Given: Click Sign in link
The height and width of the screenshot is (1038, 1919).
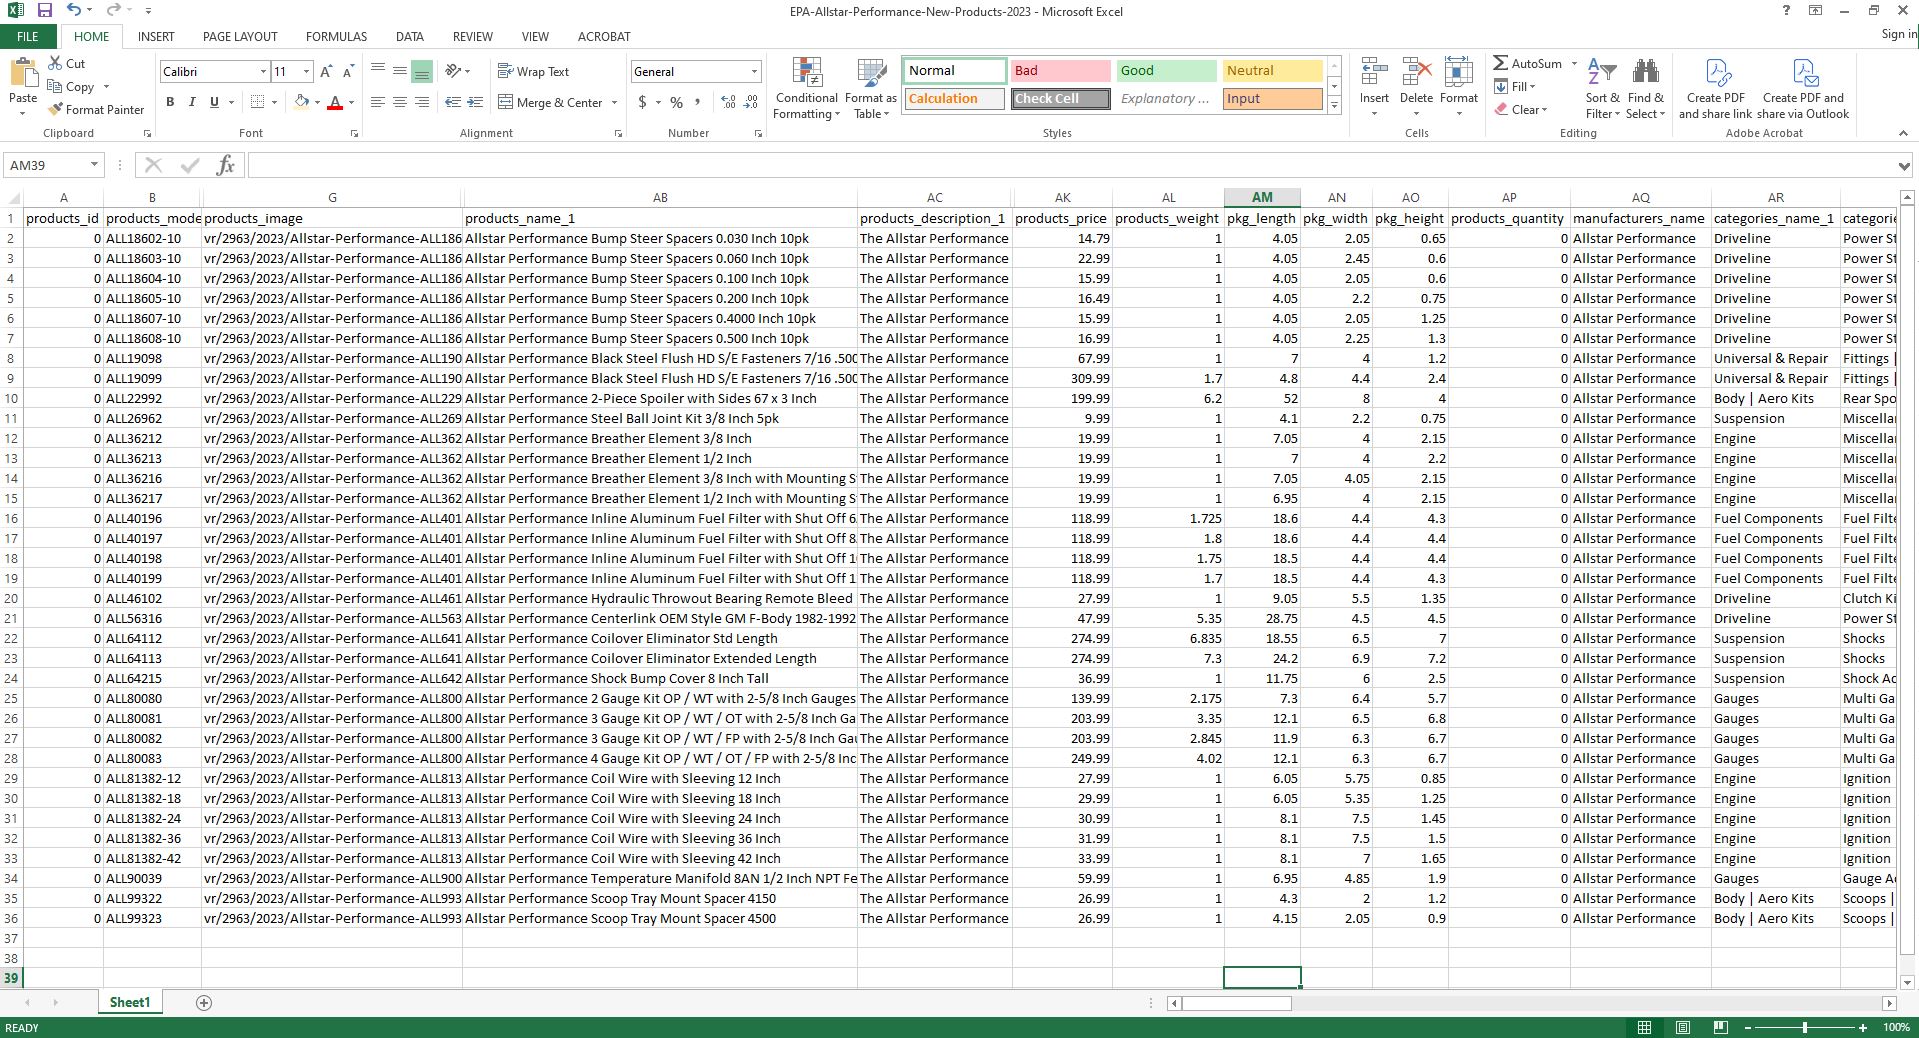Looking at the screenshot, I should 1898,34.
